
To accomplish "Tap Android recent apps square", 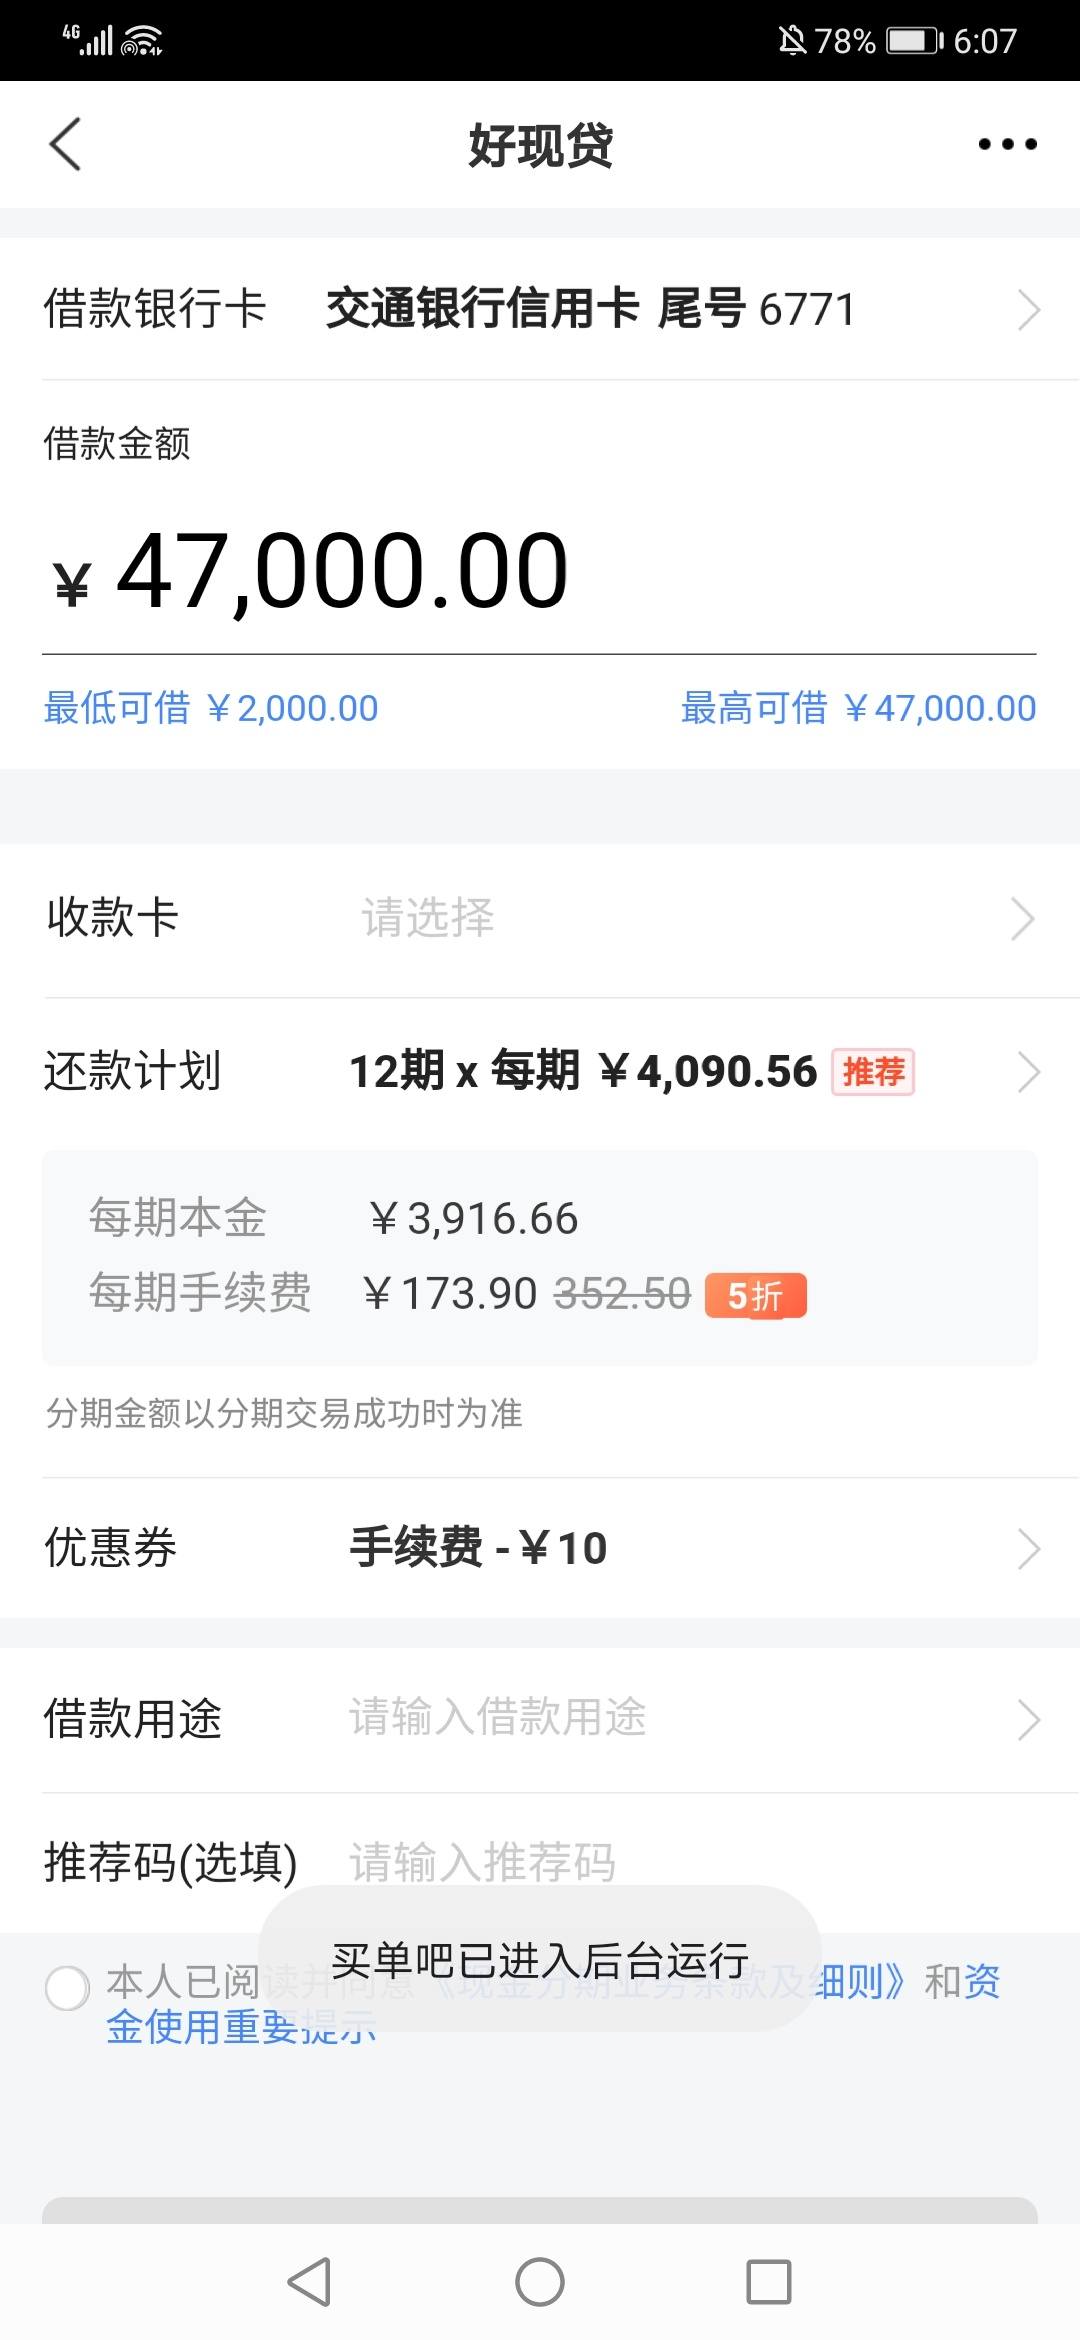I will click(x=769, y=2282).
